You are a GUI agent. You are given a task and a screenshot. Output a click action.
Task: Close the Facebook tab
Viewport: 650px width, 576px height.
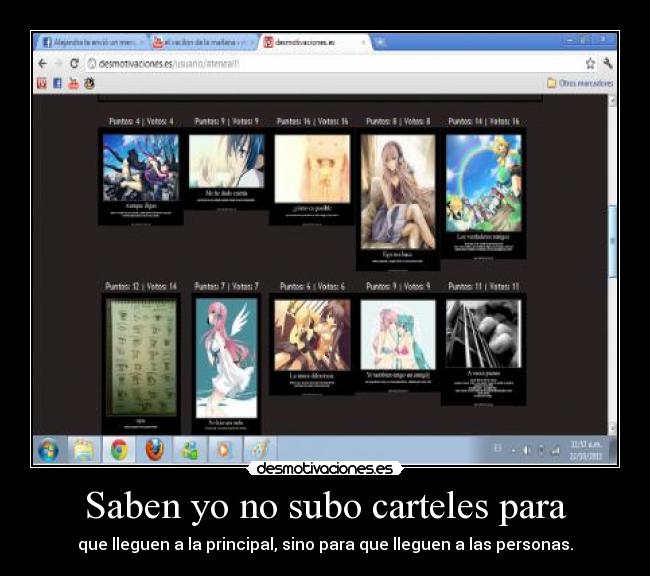pos(141,42)
